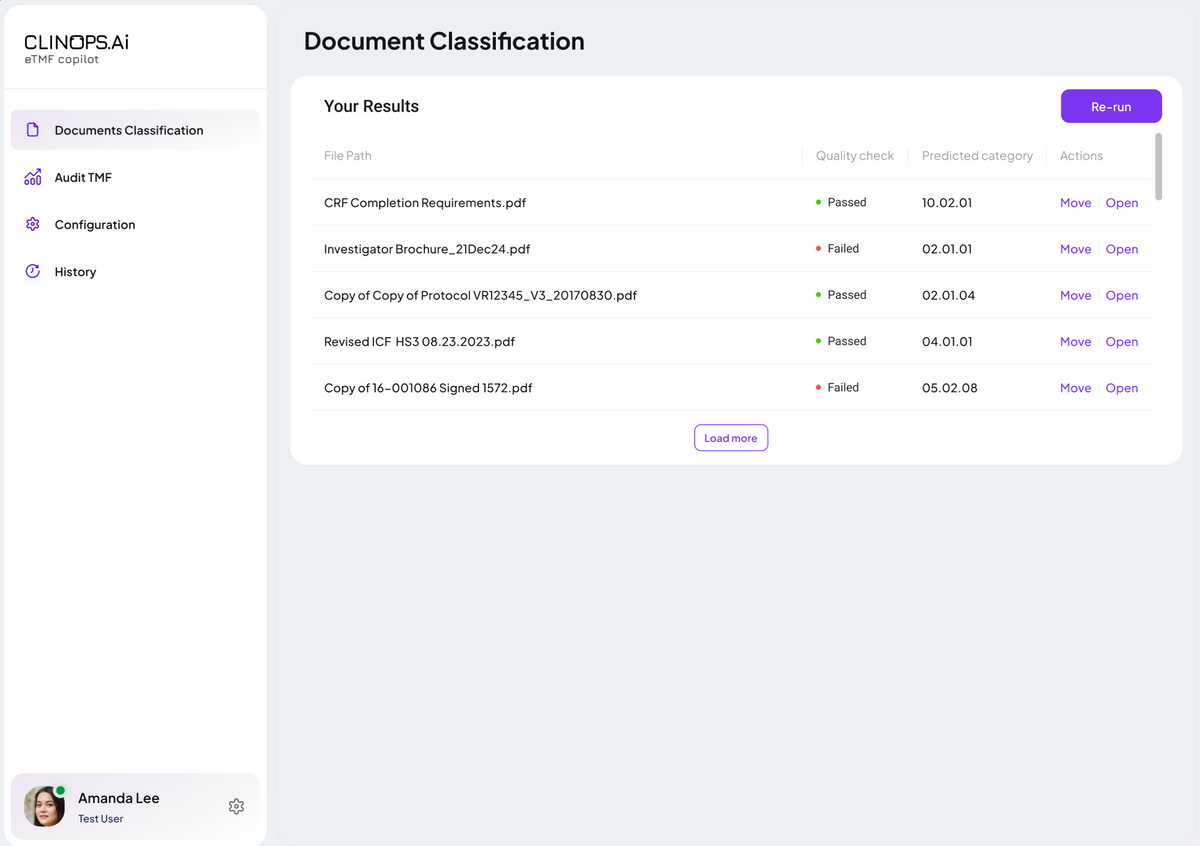
Task: Open Investigator Brochure_21Dec24.pdf
Action: (x=1121, y=249)
